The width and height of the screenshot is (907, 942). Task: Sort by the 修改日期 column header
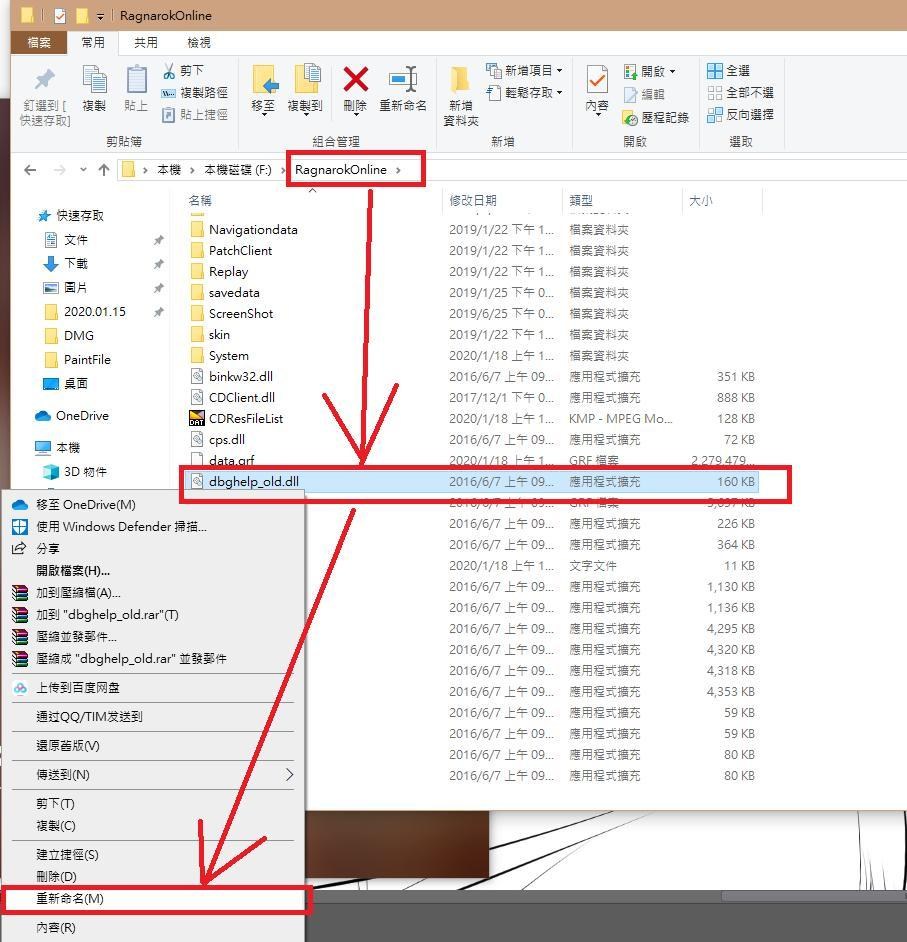point(473,201)
